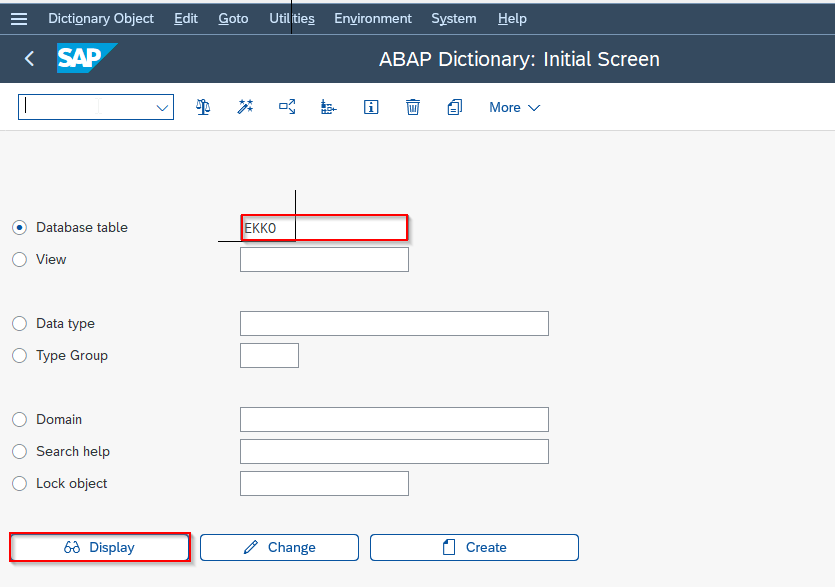Select the View radio button
Viewport: 835px width, 587px height.
click(18, 259)
